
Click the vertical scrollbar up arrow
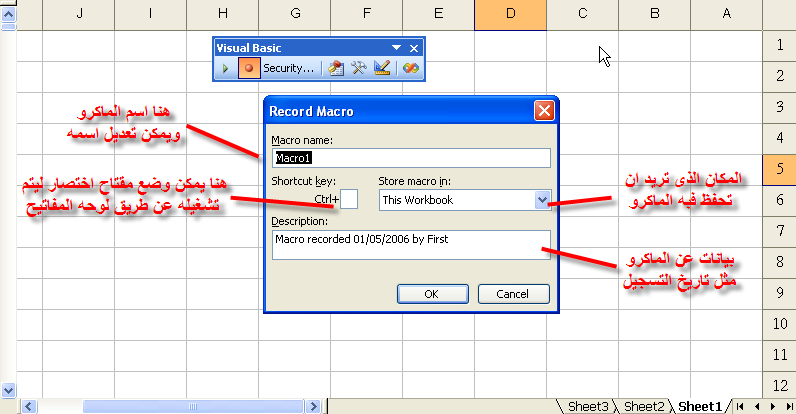(8, 14)
